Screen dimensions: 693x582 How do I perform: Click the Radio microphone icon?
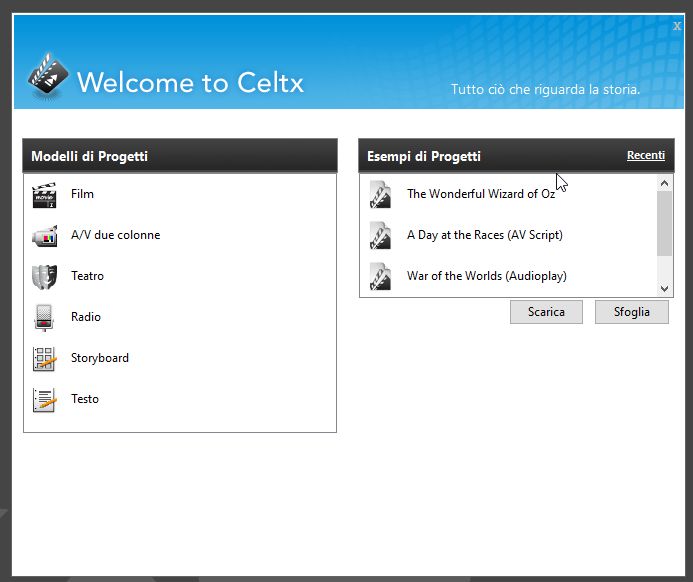(x=44, y=317)
